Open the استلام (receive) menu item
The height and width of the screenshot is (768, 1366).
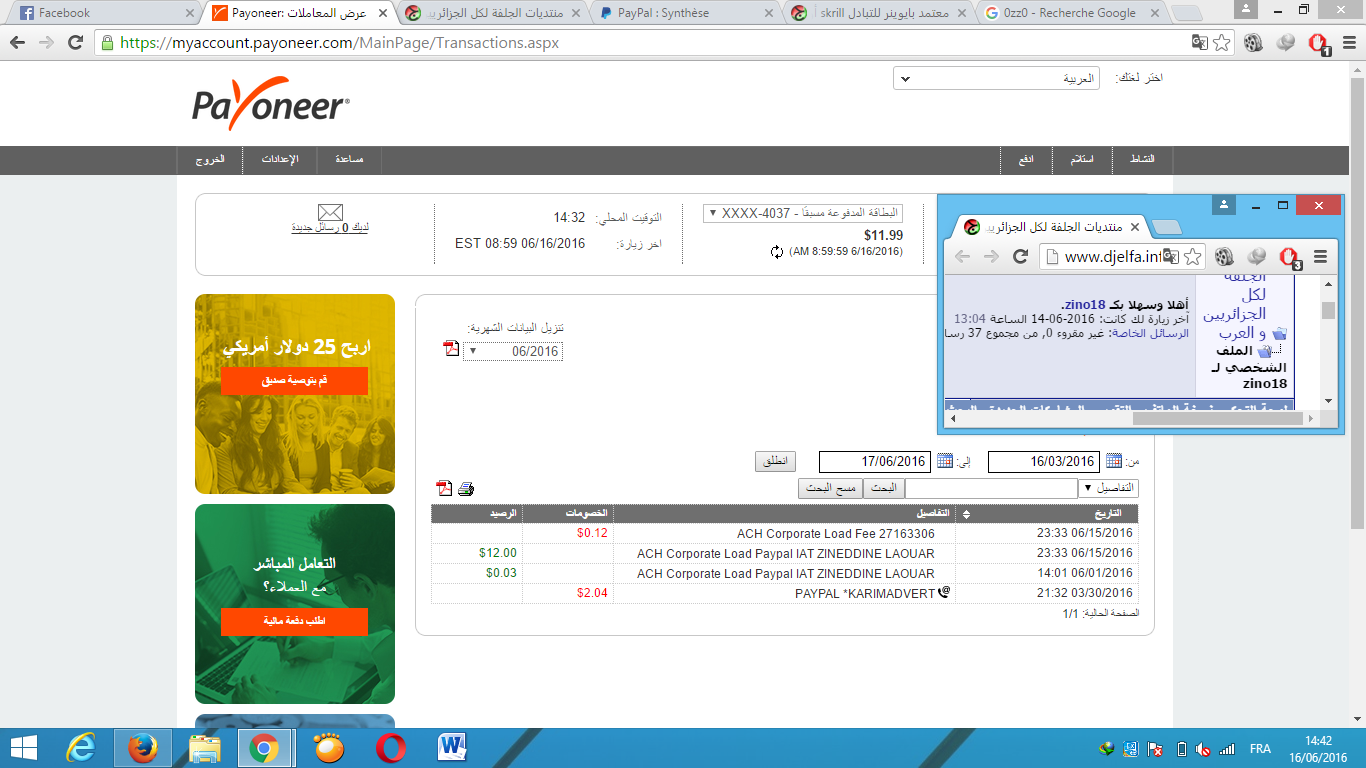1082,160
